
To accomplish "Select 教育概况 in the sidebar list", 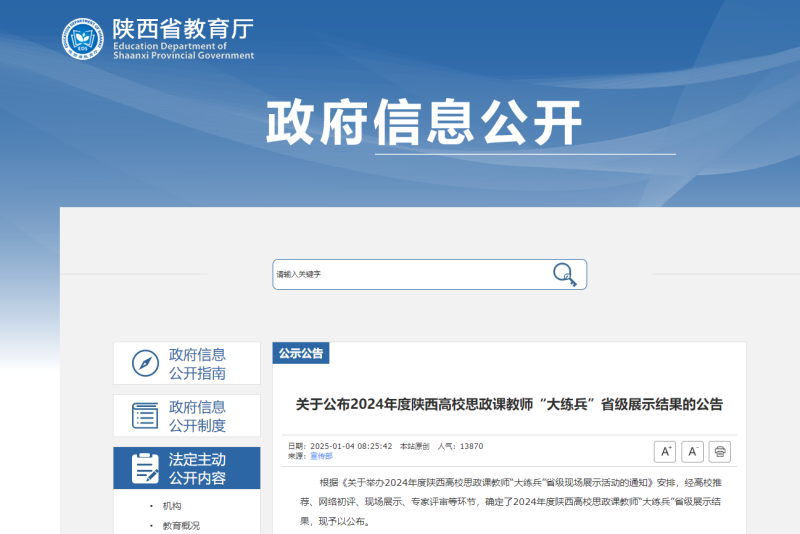I will point(181,525).
